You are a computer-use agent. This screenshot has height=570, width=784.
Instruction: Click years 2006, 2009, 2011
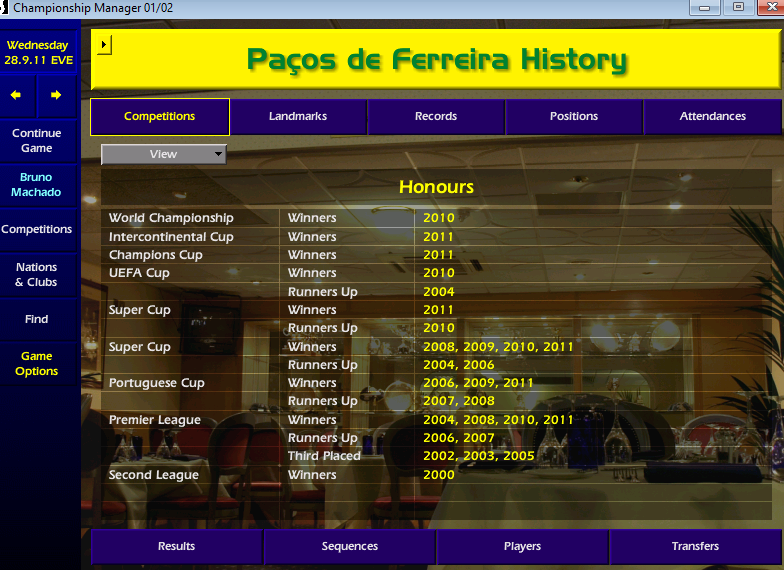point(478,383)
